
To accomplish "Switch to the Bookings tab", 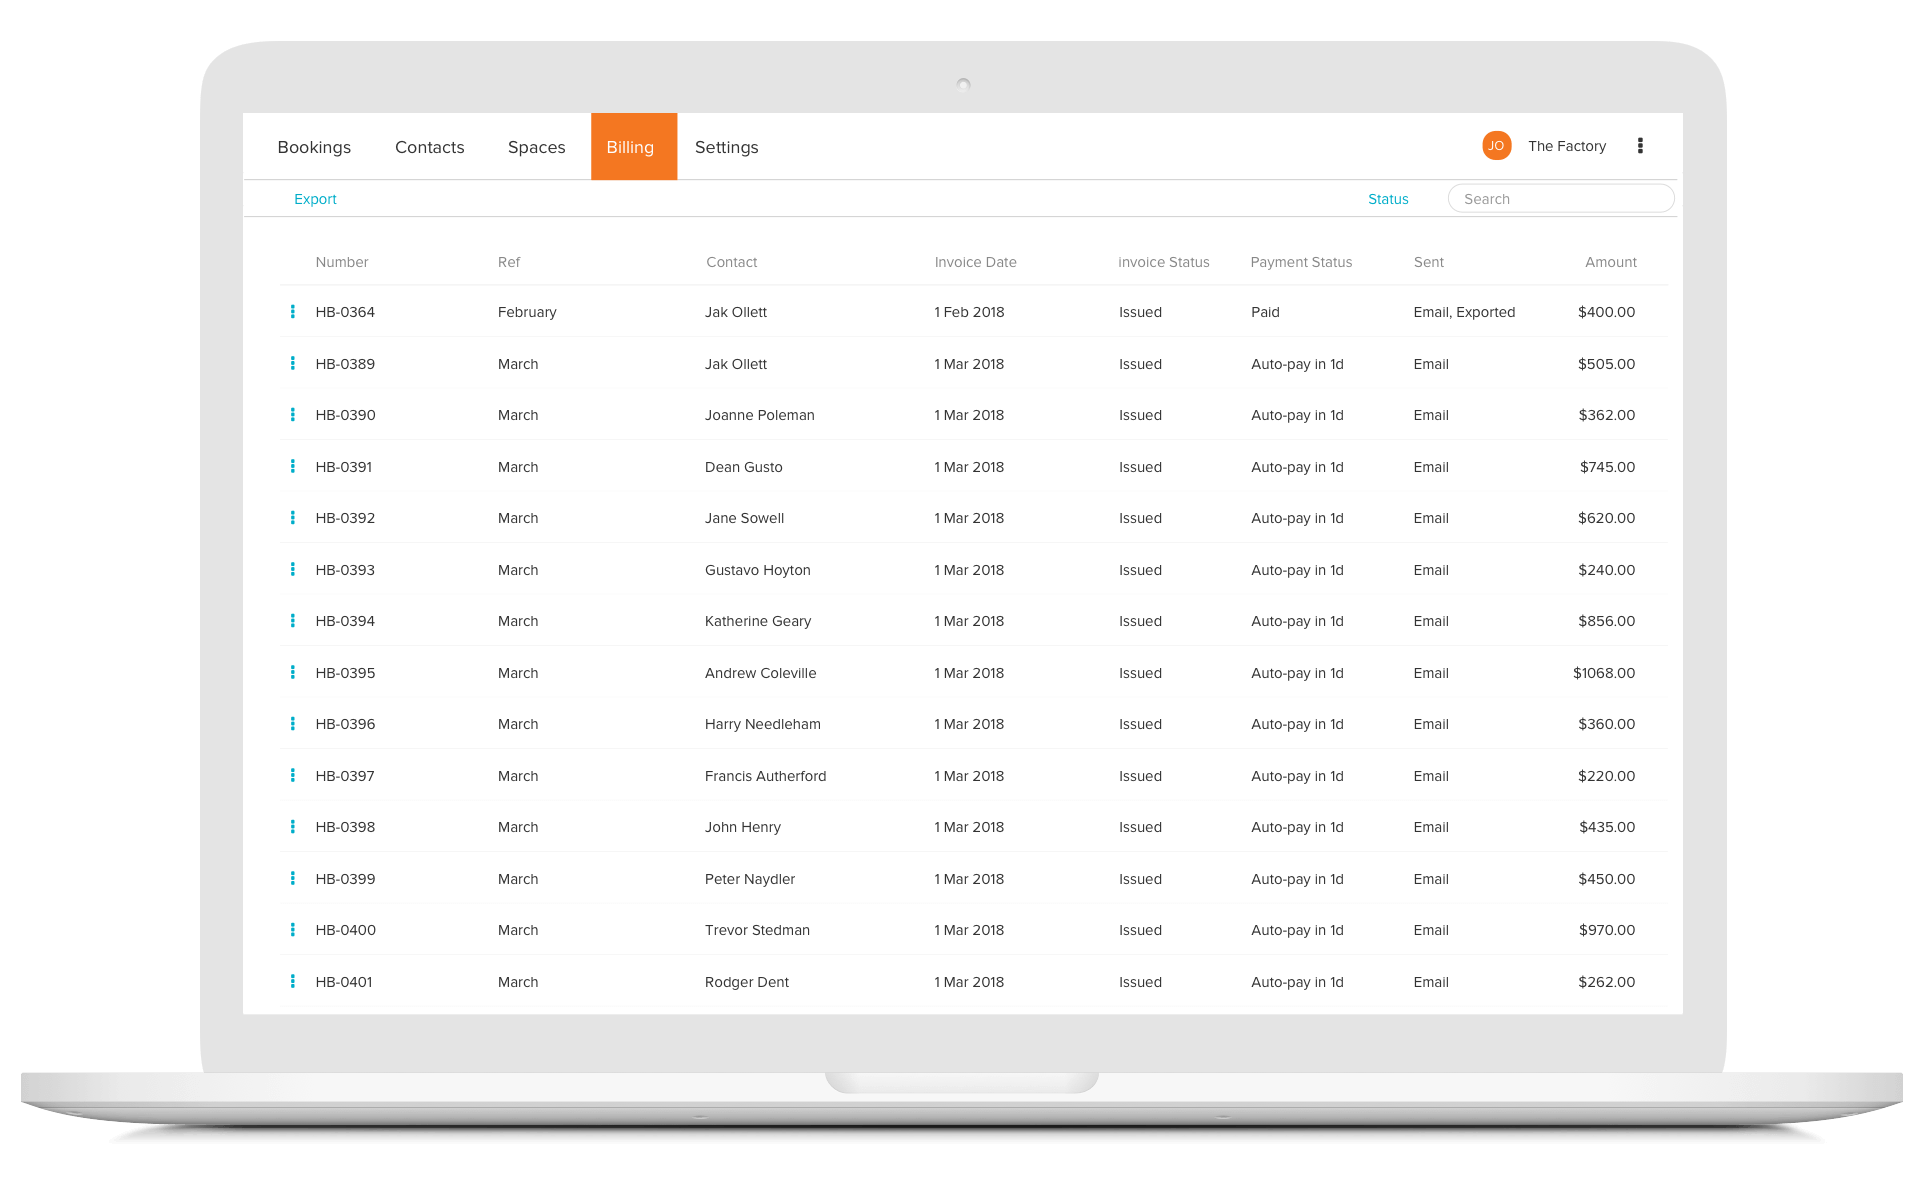I will [x=314, y=147].
